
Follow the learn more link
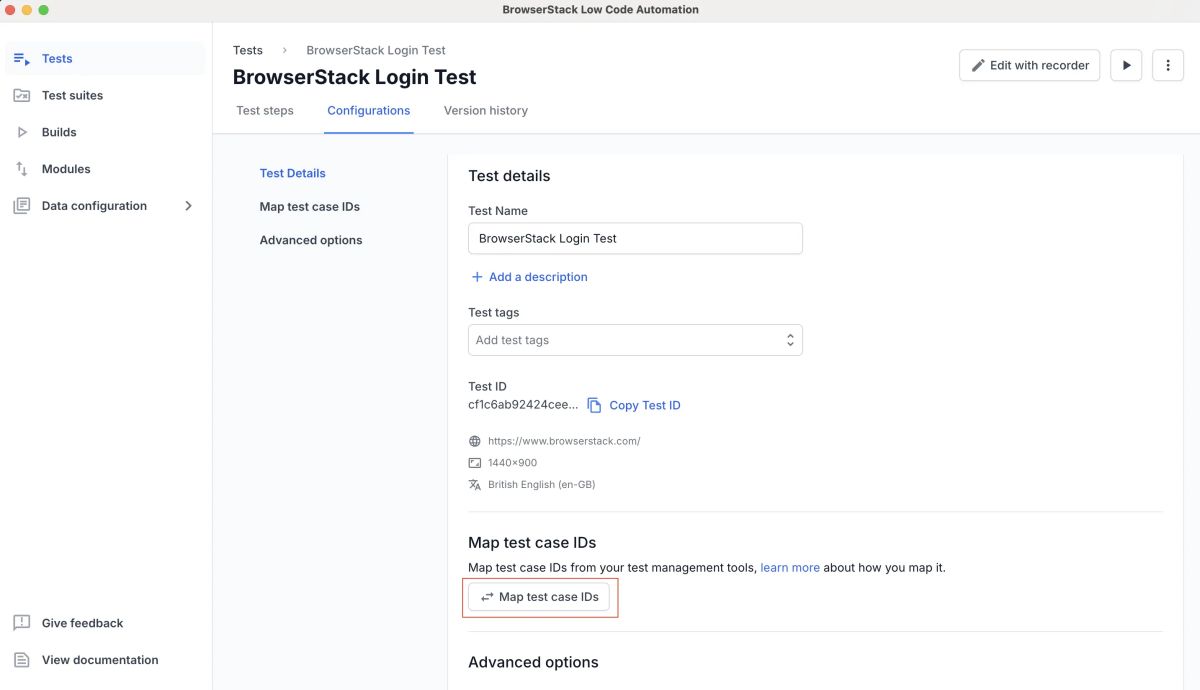click(x=790, y=568)
